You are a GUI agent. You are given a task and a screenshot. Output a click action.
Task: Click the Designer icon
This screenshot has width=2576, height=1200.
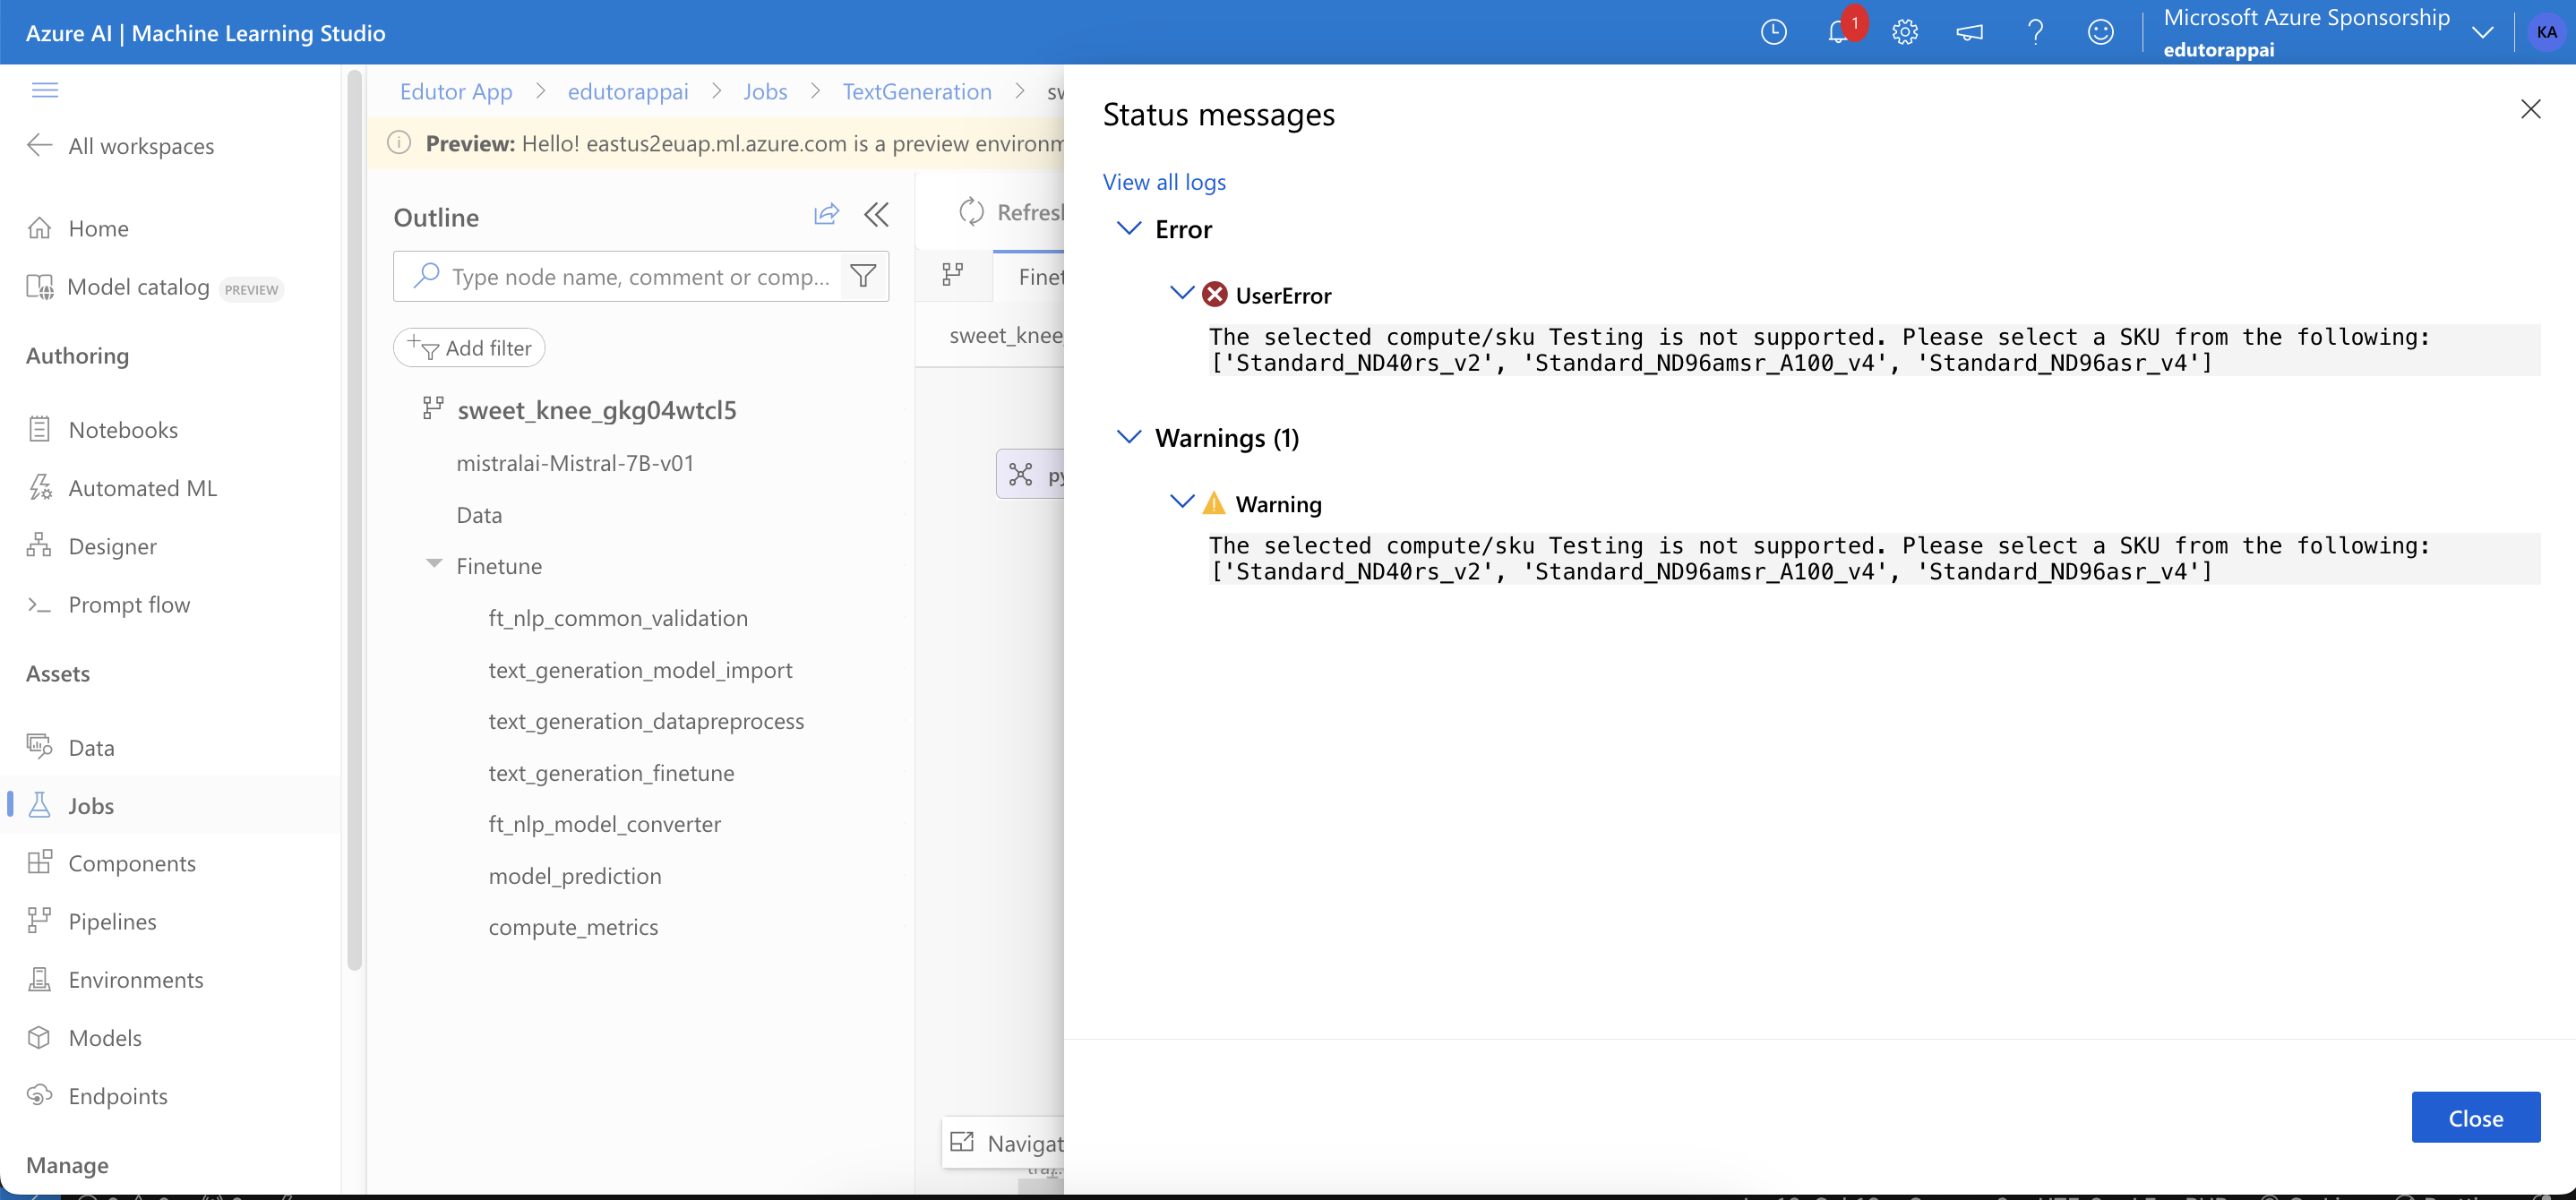click(x=39, y=545)
